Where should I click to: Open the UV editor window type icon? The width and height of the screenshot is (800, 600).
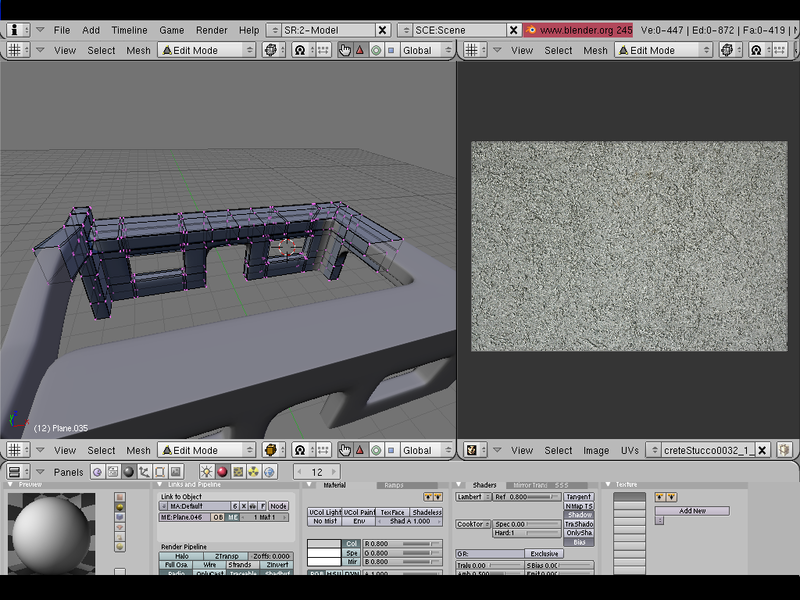471,450
